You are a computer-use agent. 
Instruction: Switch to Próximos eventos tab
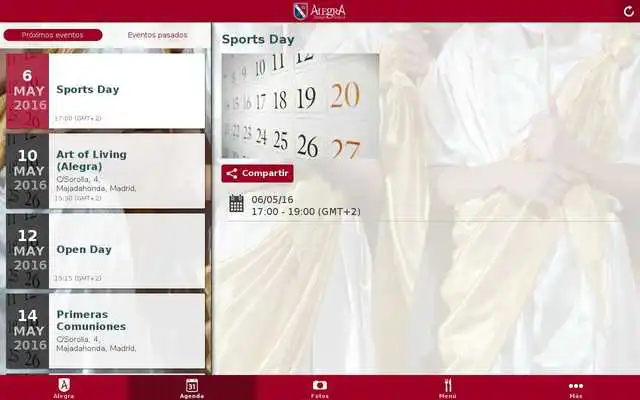(53, 35)
